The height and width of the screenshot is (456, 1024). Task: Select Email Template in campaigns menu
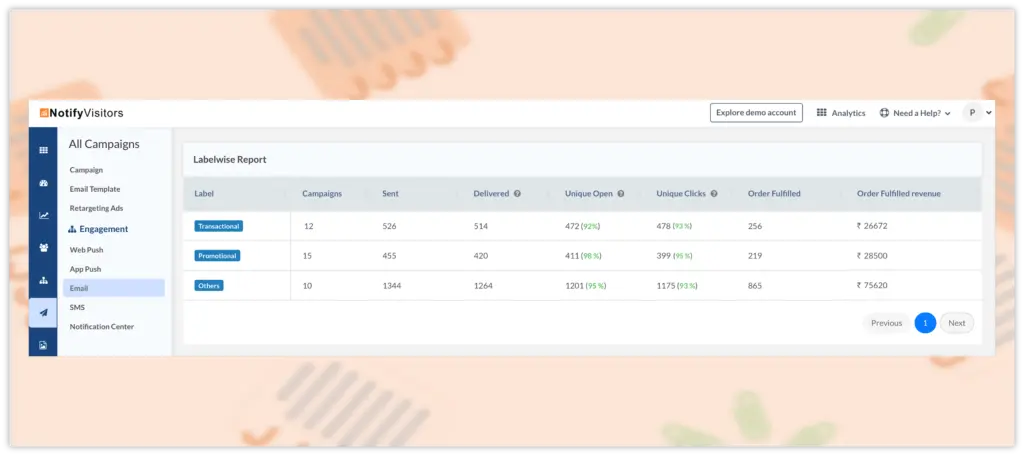tap(95, 189)
